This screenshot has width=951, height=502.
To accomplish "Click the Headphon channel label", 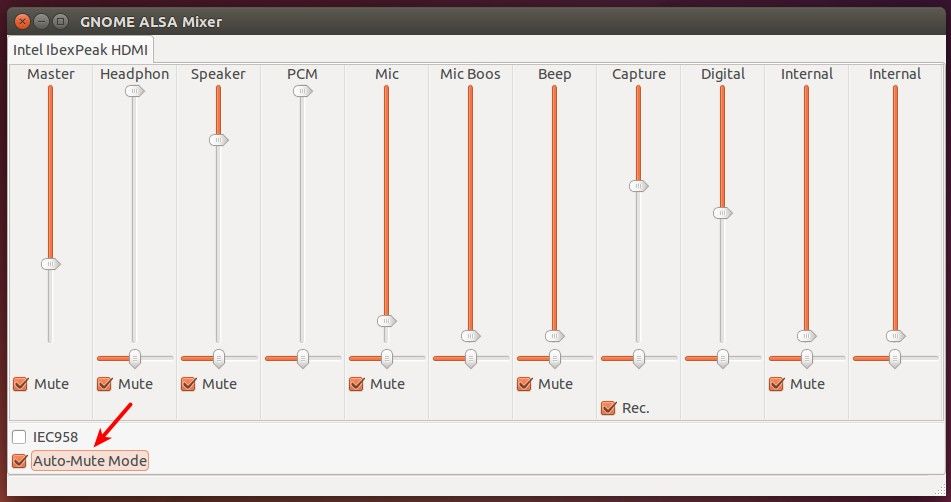I will (135, 74).
